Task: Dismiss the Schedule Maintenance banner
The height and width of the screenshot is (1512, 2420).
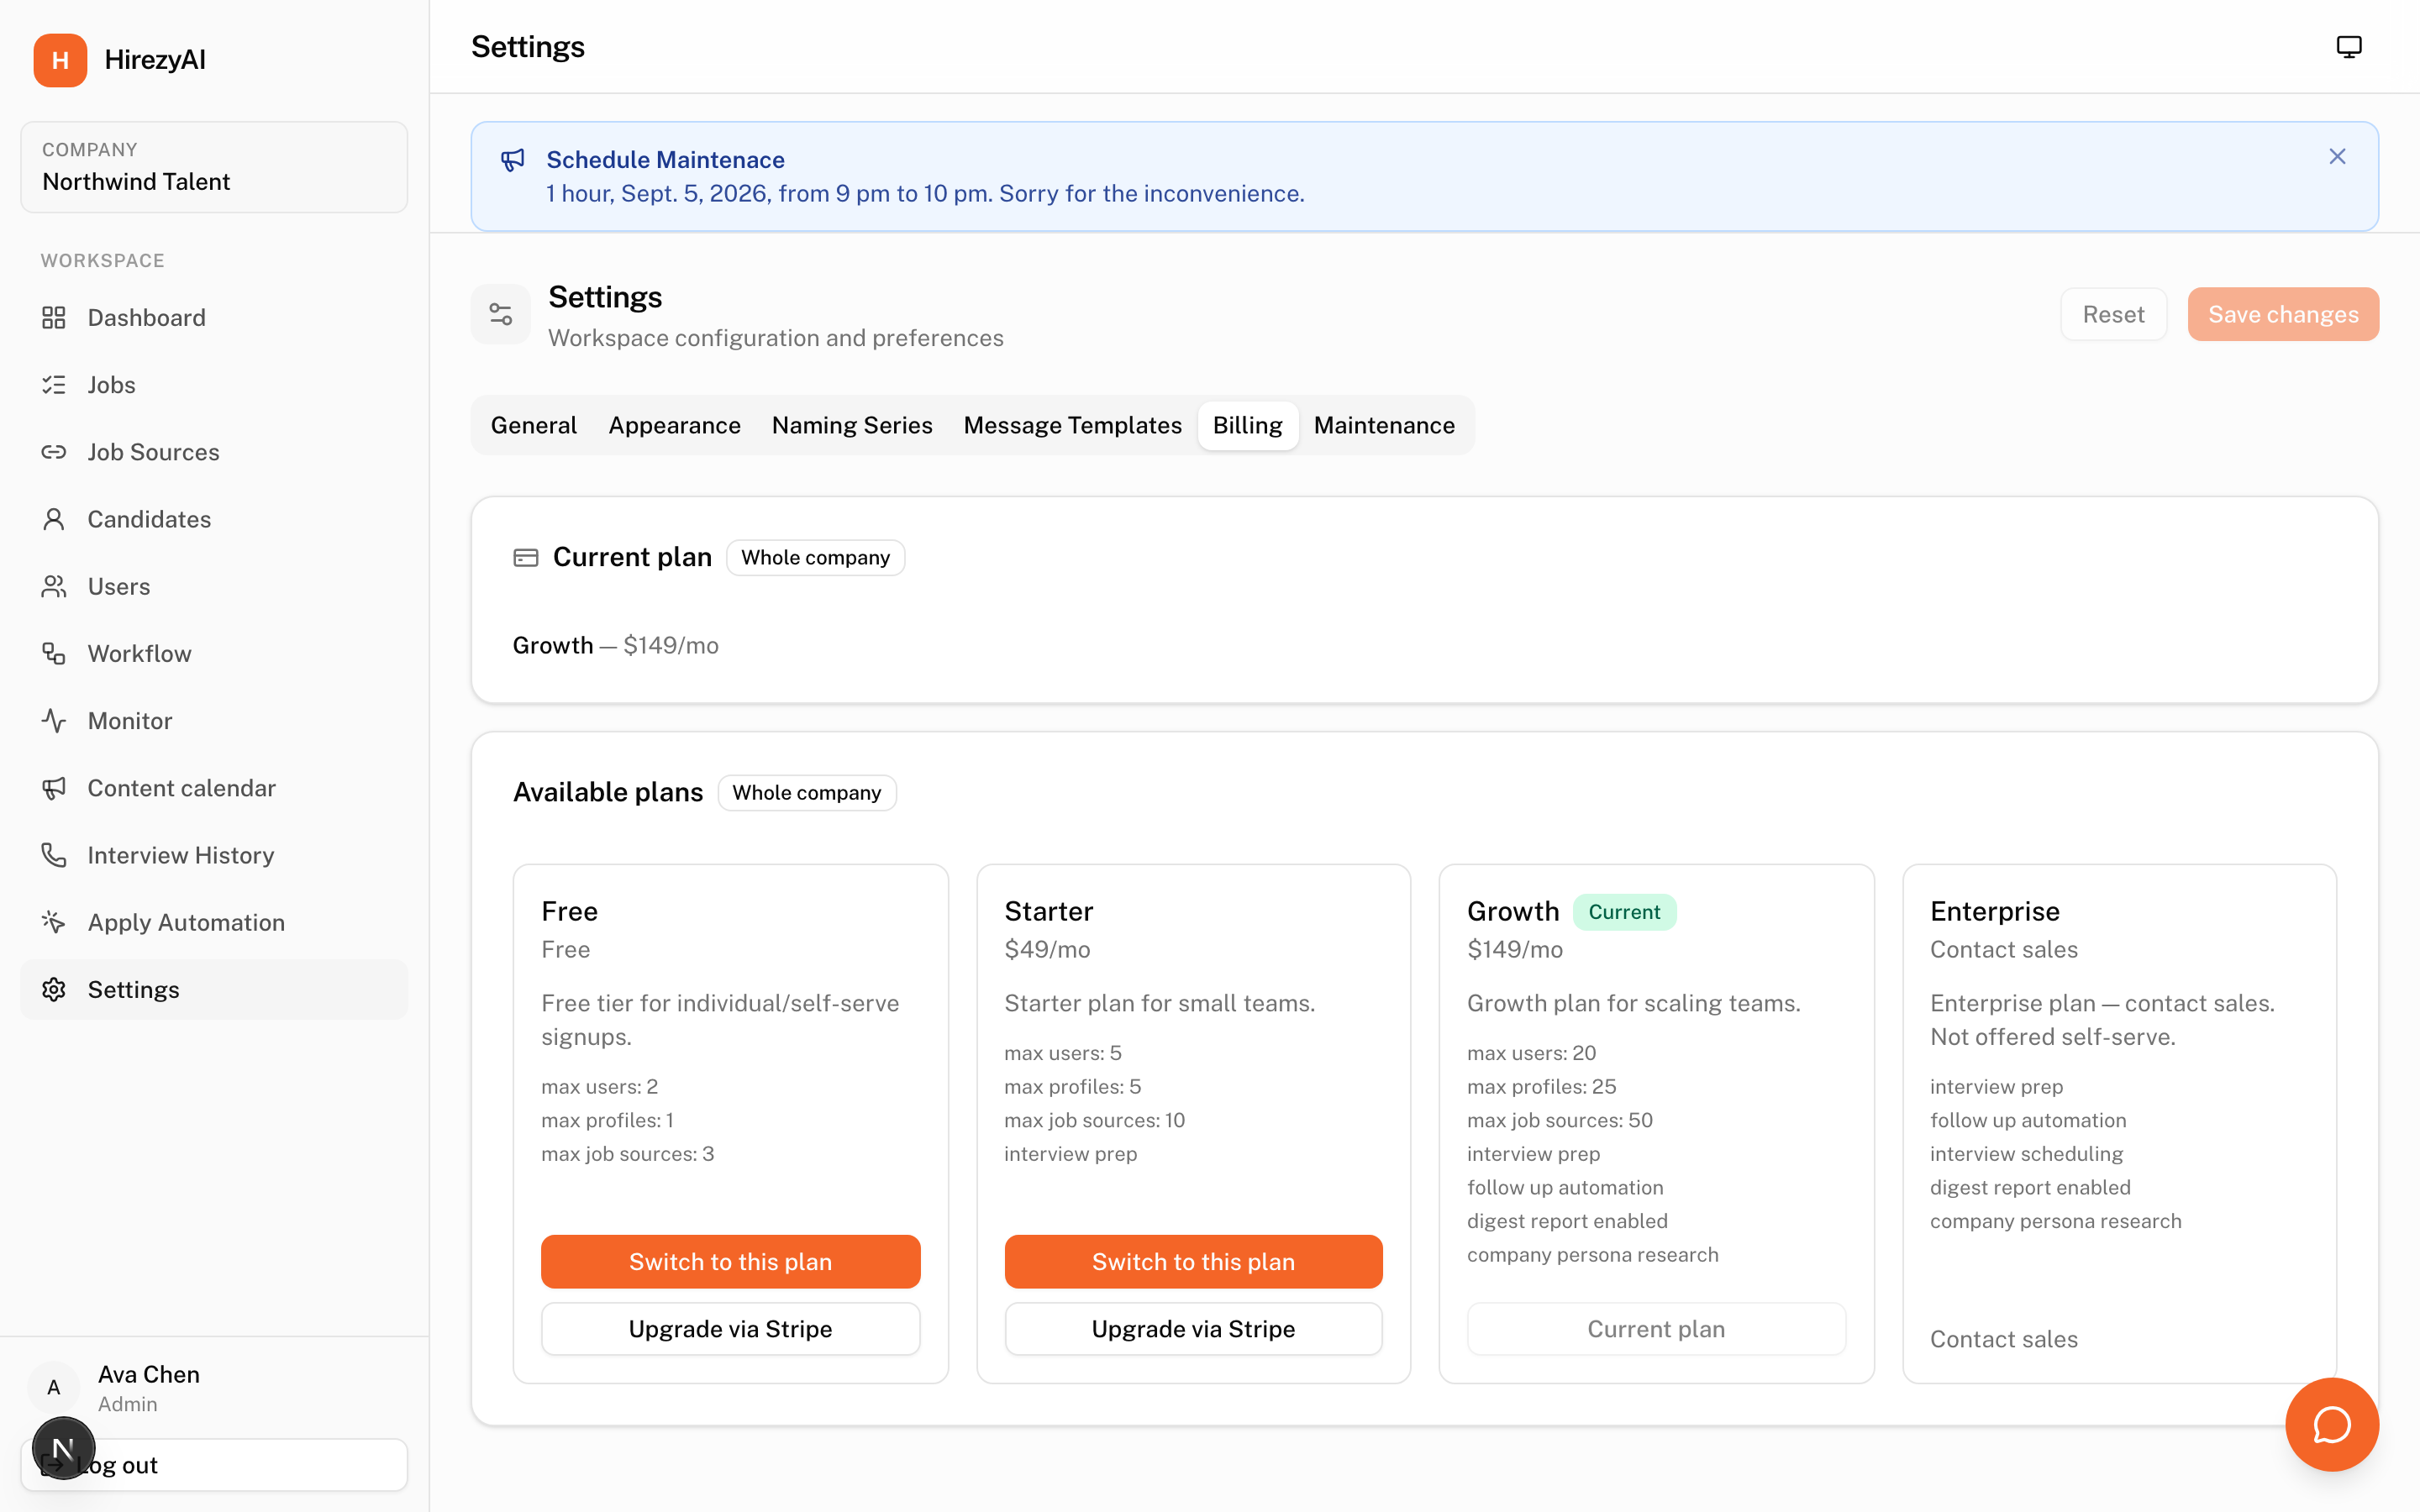Action: 2337,157
